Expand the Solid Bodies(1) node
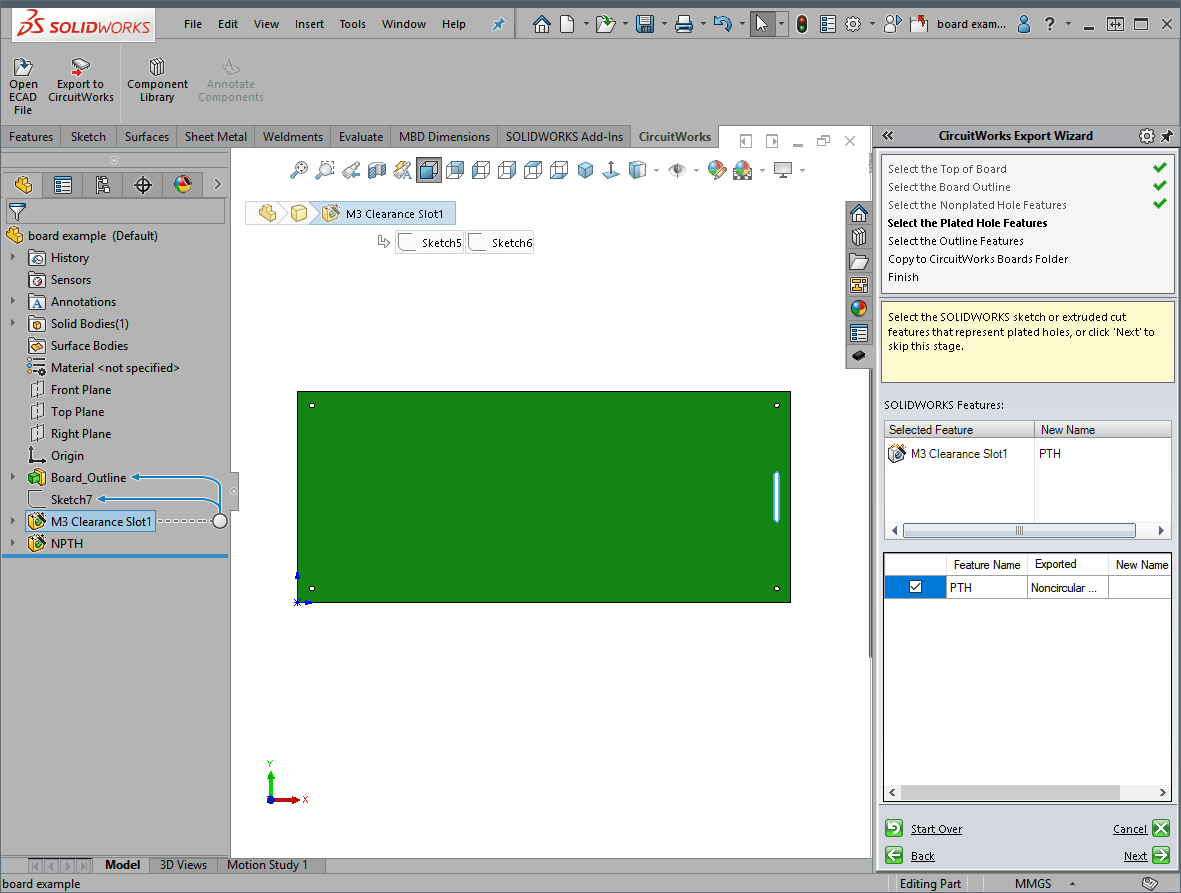This screenshot has width=1181, height=893. (x=13, y=323)
